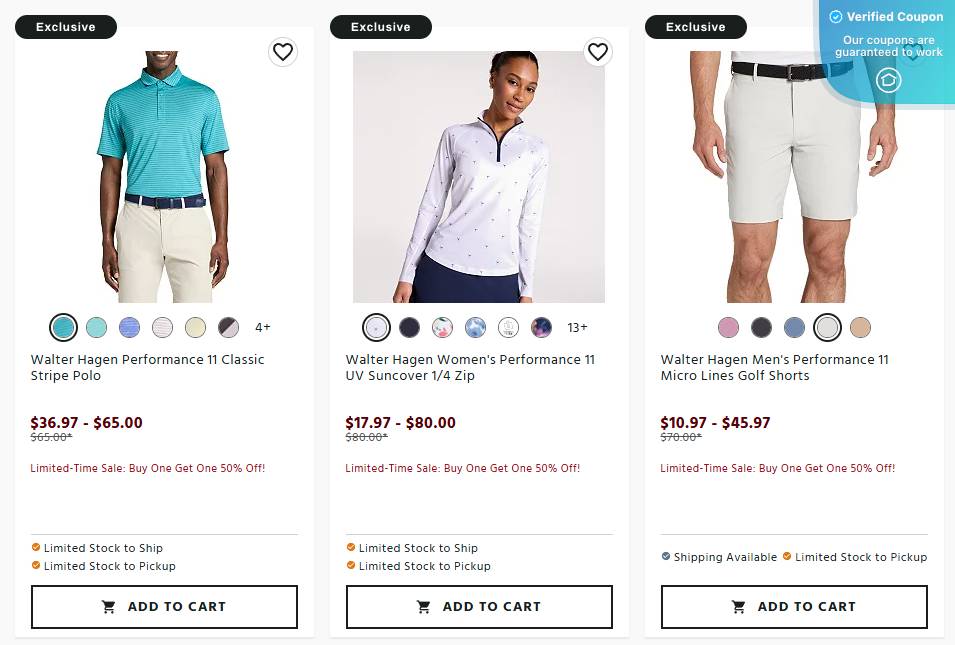Click the home icon in the coupon overlay
The image size is (955, 645).
pyautogui.click(x=887, y=80)
